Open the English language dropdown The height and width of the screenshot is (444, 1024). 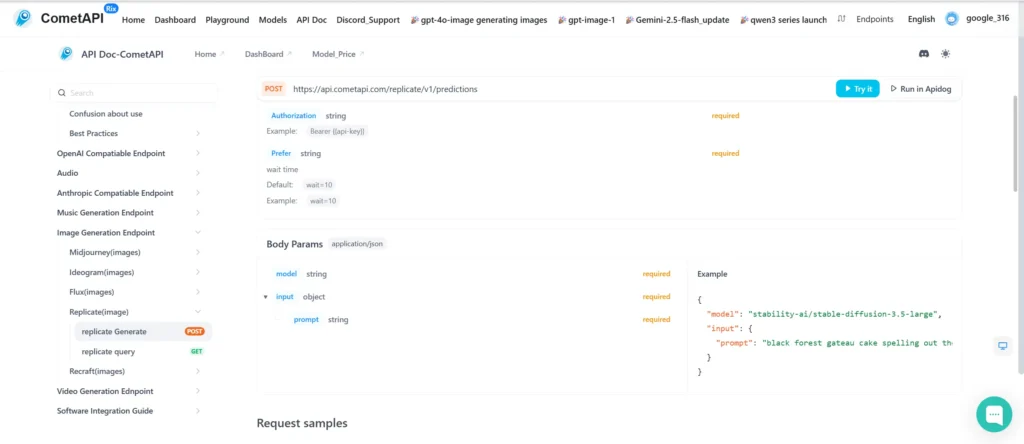click(x=921, y=19)
